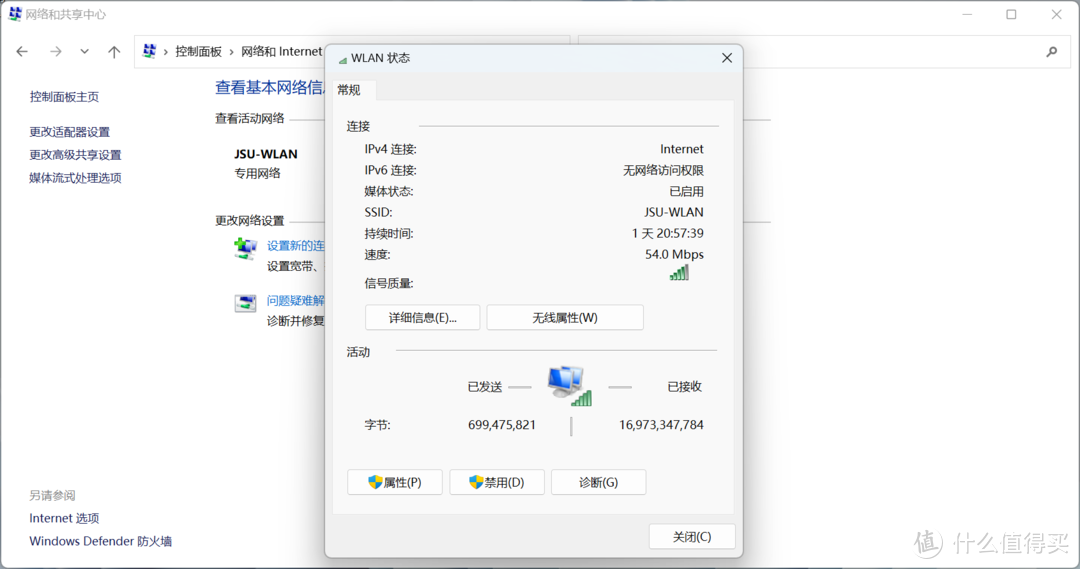1080x569 pixels.
Task: Click the 已启用 media state value
Action: tap(687, 192)
